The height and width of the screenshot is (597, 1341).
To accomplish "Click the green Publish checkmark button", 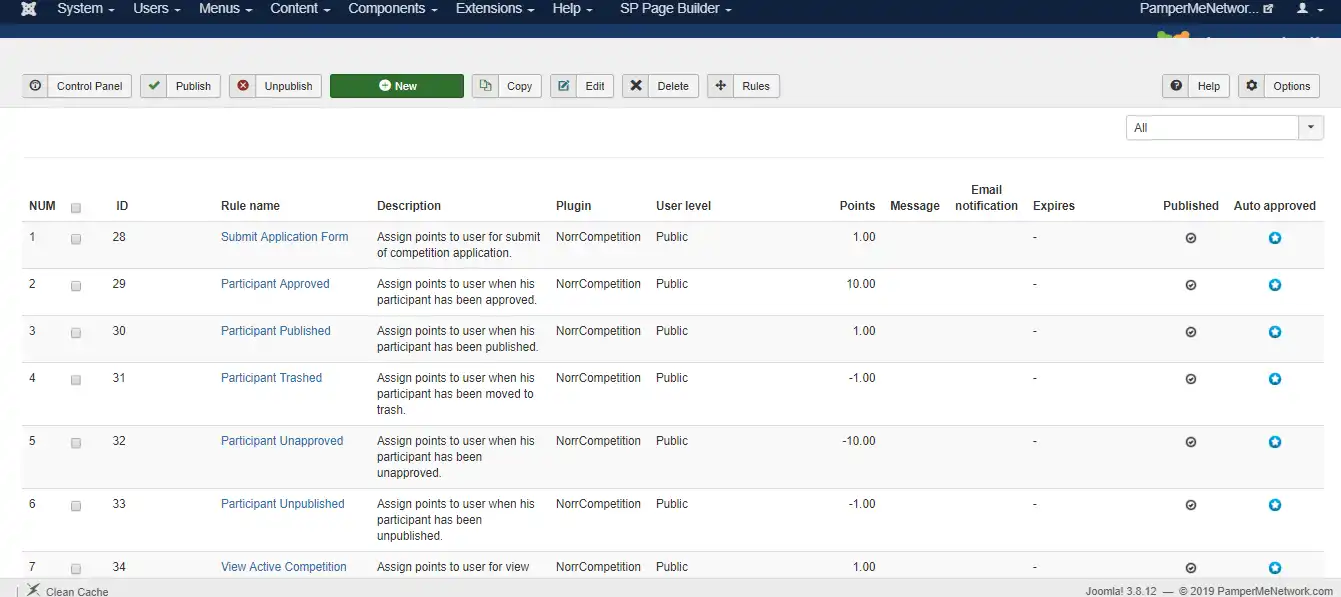I will [x=180, y=86].
